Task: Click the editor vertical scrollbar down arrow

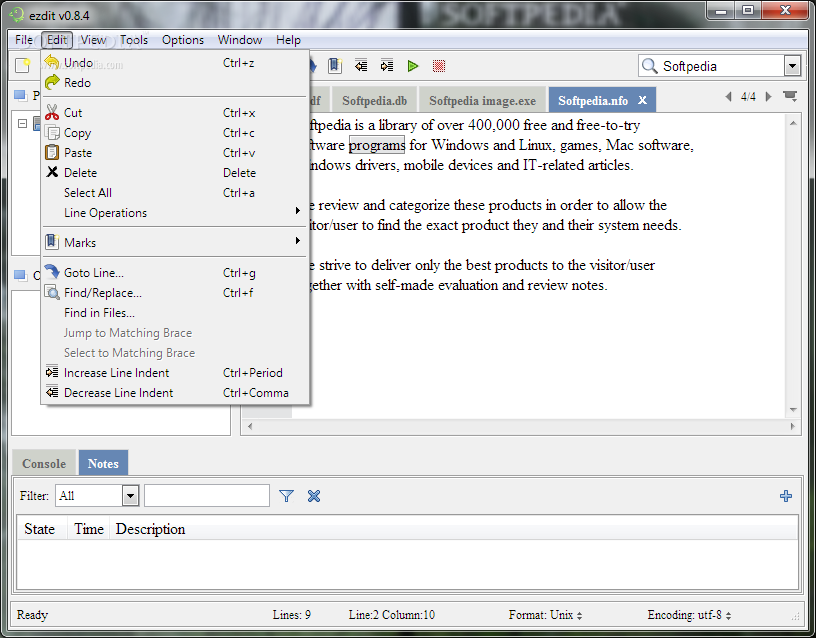Action: (x=793, y=410)
